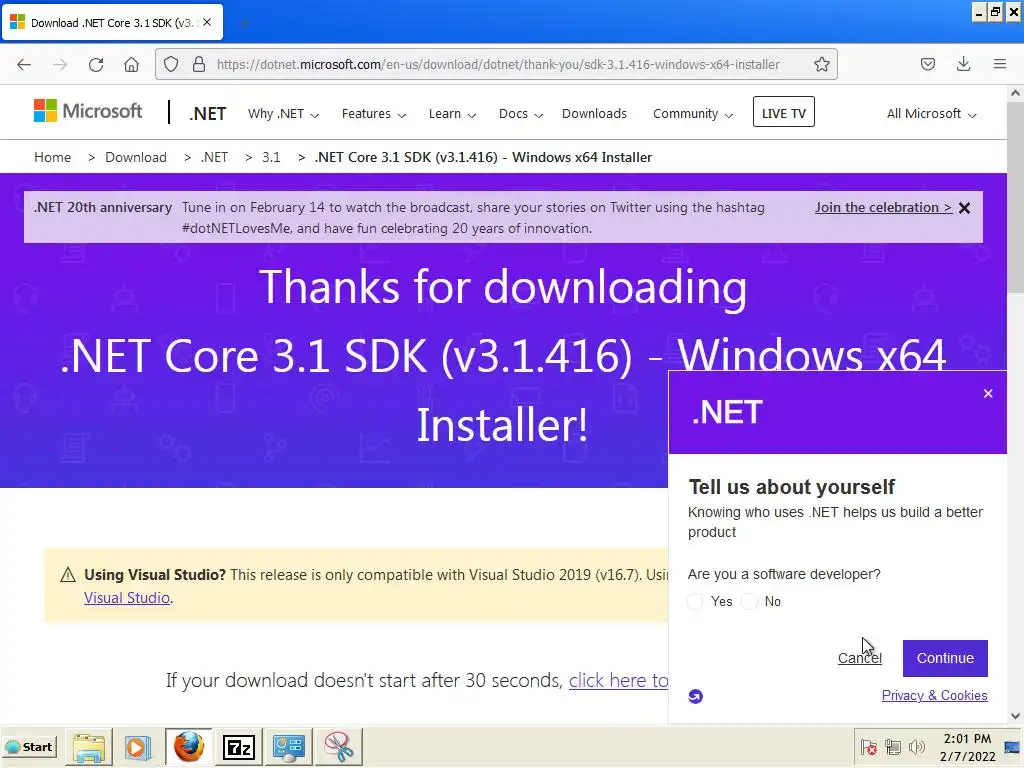Click the survey refresh logo icon
Screen dimensions: 1024x768
click(x=696, y=696)
